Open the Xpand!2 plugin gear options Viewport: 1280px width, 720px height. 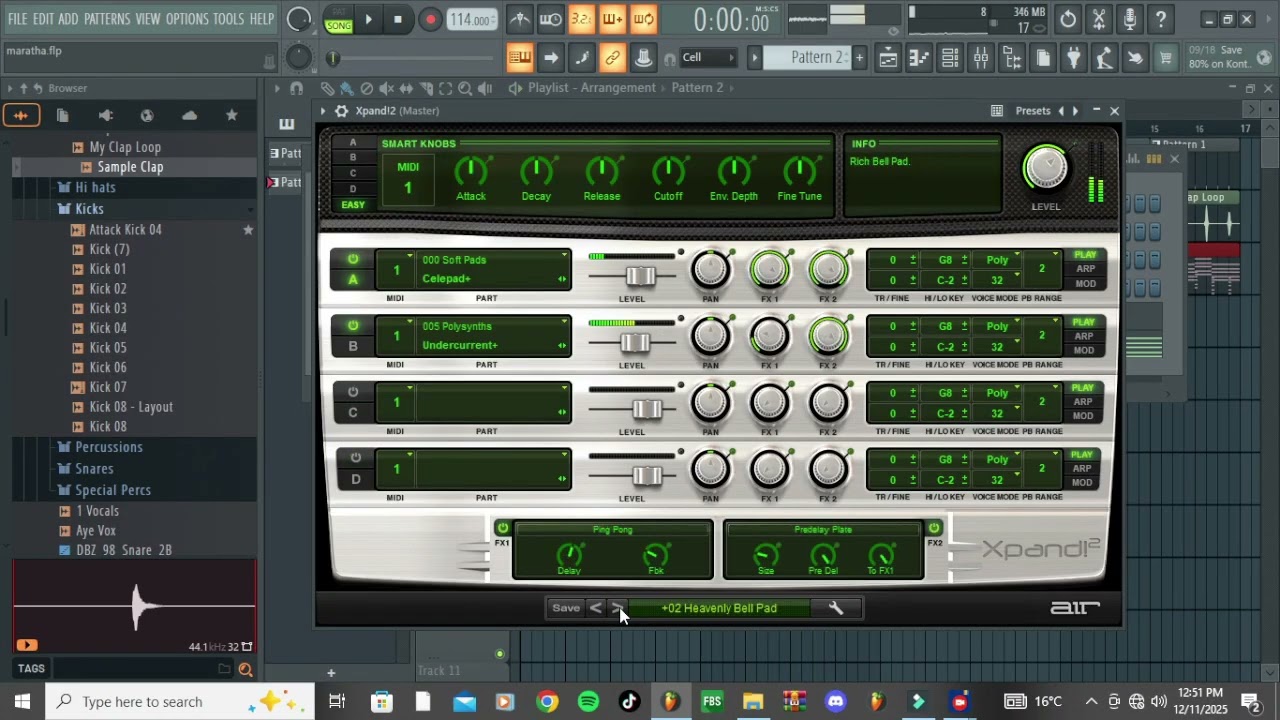pyautogui.click(x=341, y=111)
